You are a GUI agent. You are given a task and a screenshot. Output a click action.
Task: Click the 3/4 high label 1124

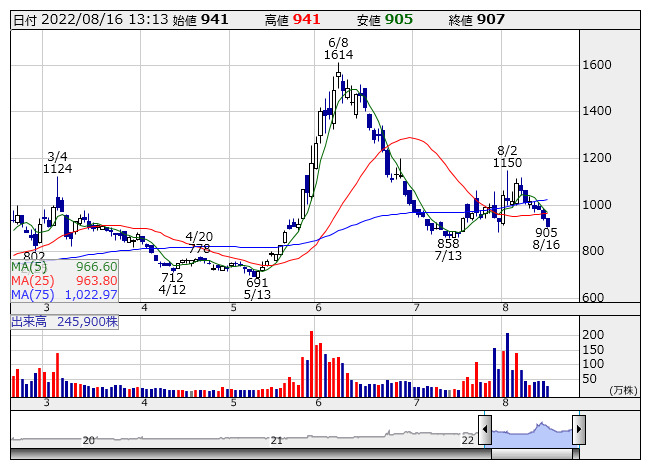58,169
